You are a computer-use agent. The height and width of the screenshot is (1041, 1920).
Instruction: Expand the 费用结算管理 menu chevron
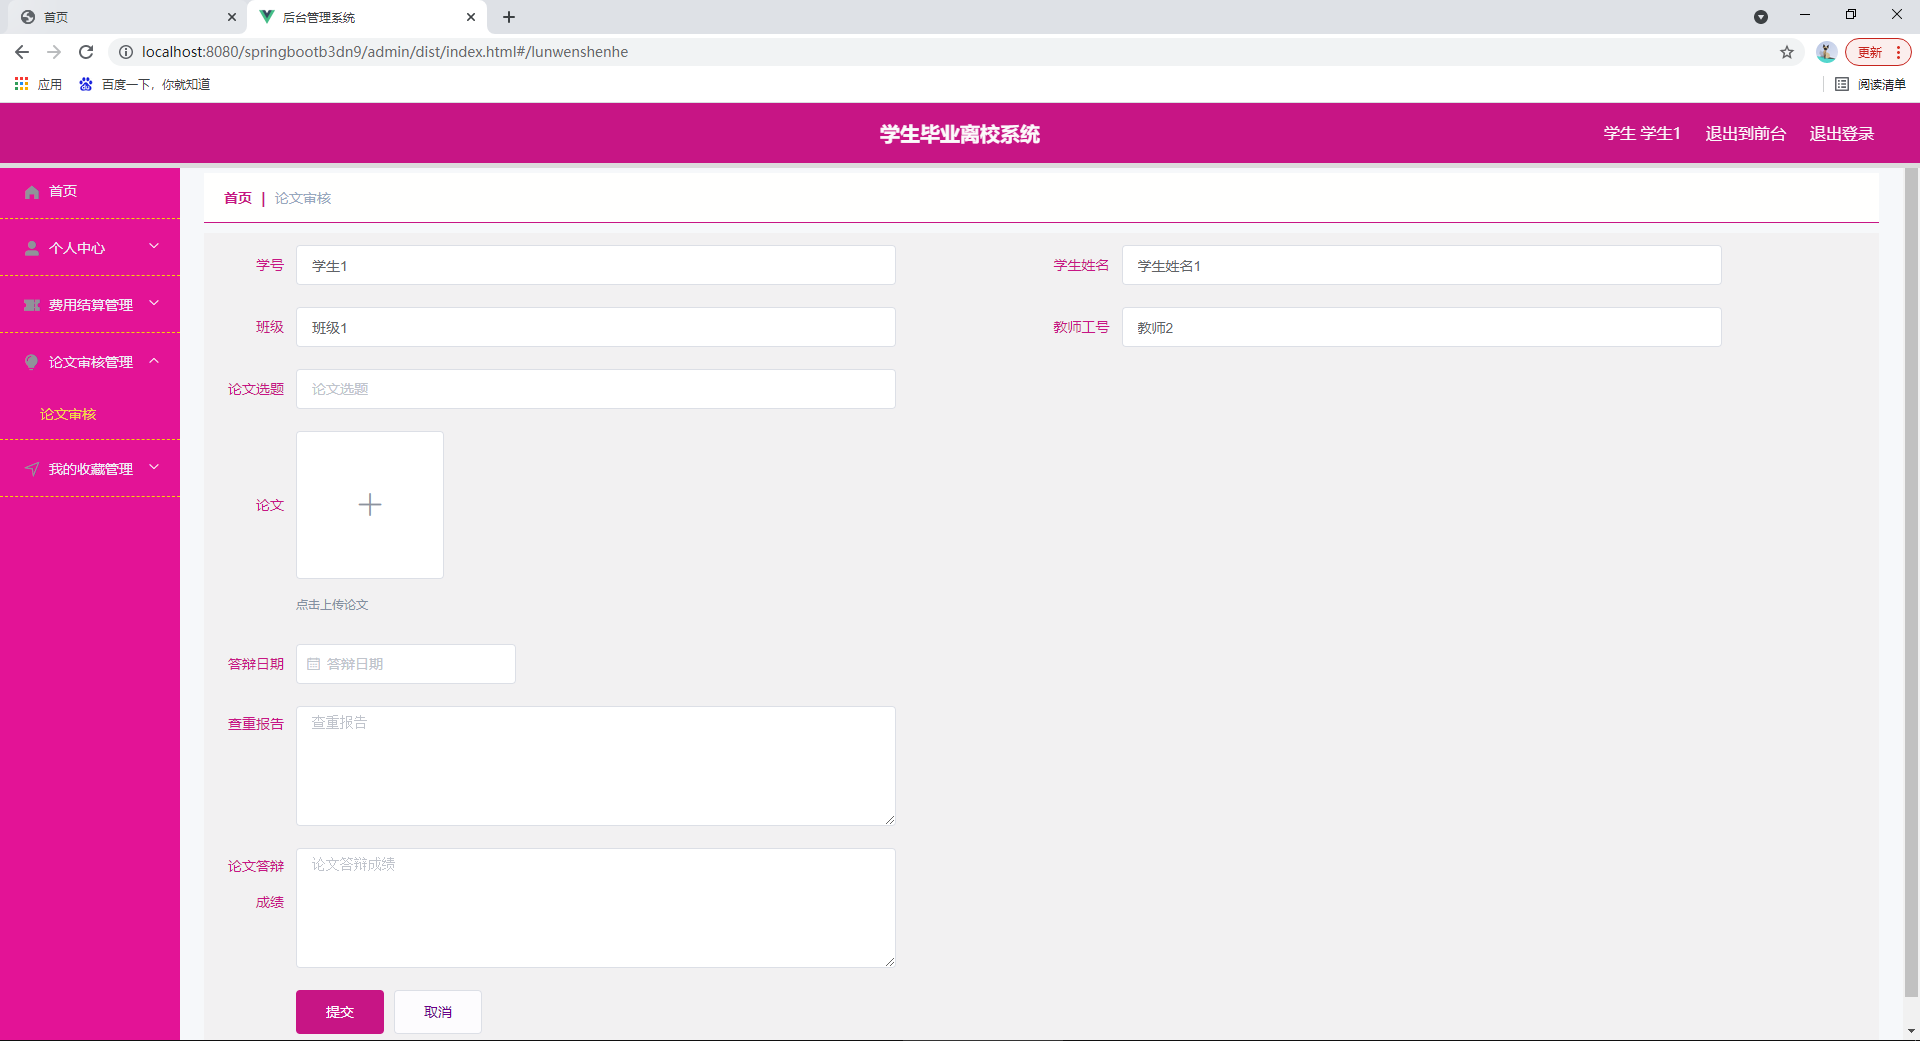coord(154,303)
